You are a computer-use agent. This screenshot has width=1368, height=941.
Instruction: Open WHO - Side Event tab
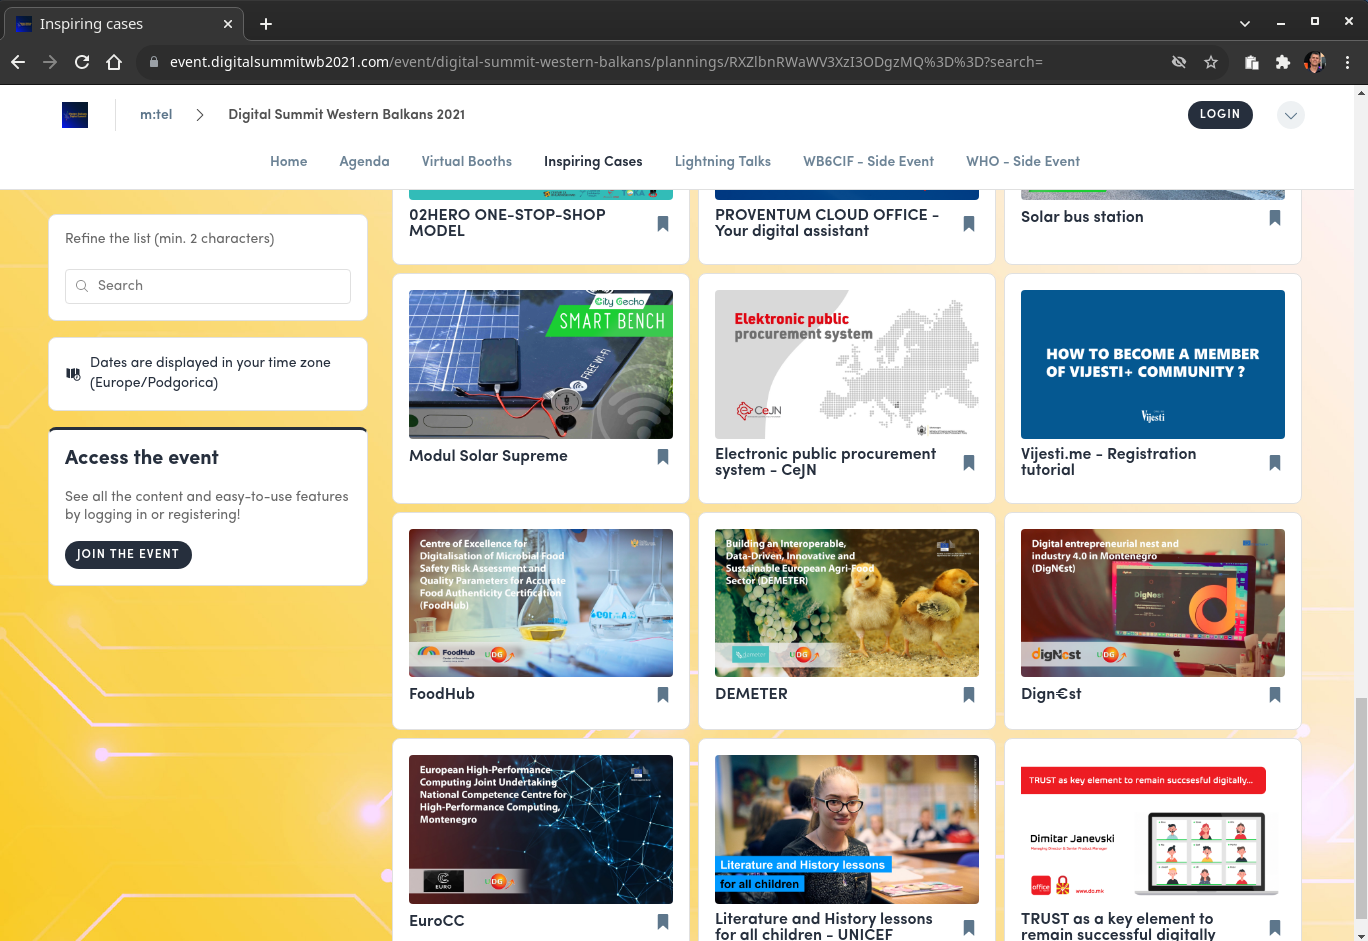1023,161
